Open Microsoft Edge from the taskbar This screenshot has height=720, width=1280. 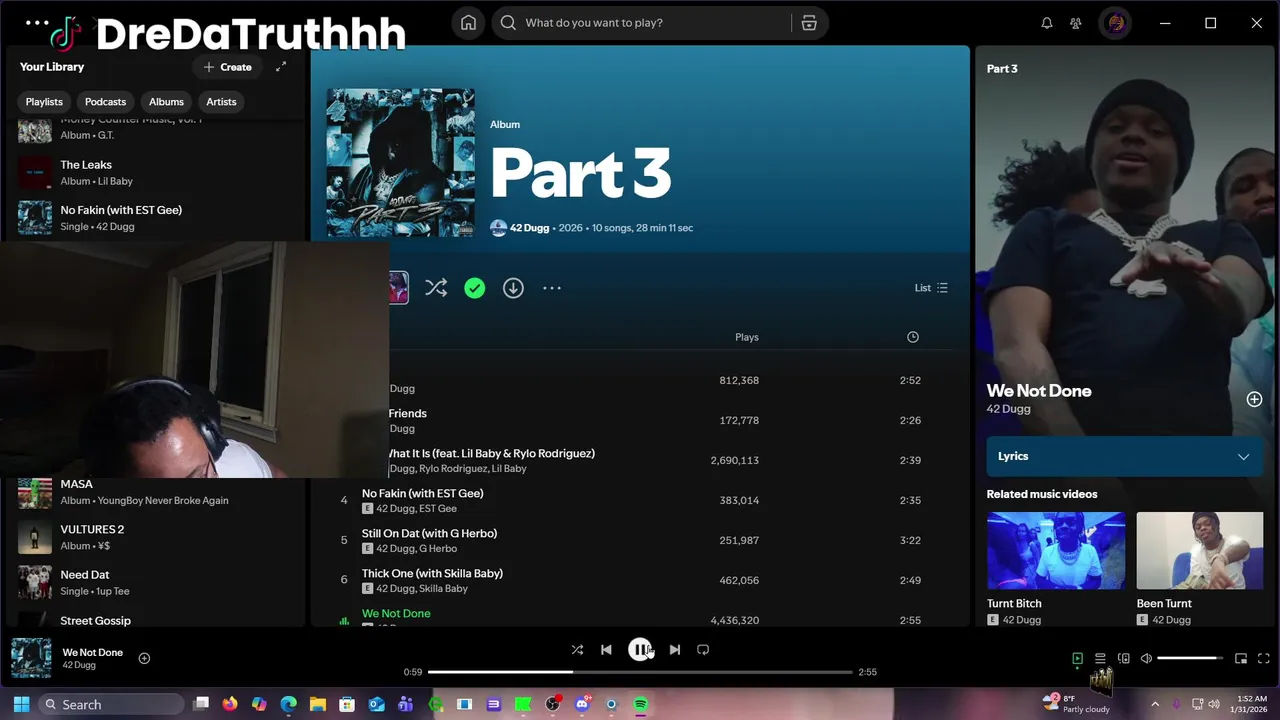coord(289,704)
